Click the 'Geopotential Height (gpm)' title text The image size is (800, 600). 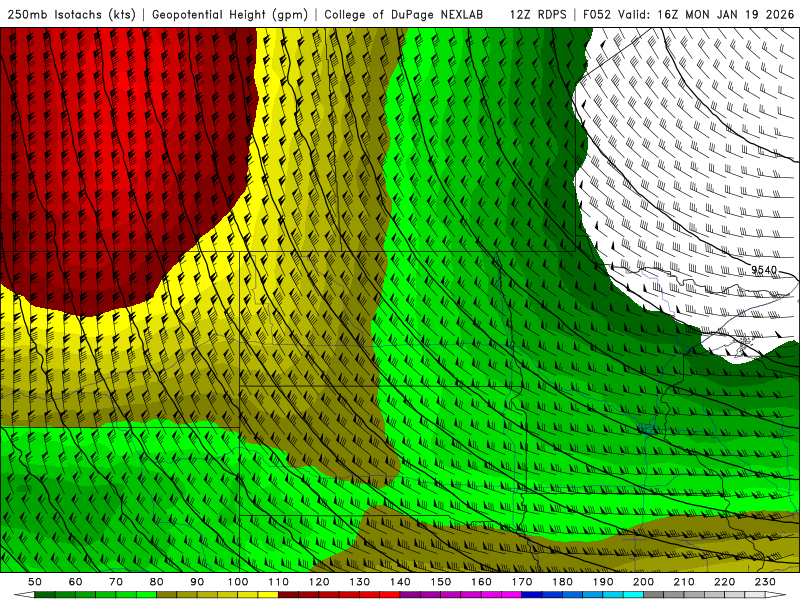pyautogui.click(x=230, y=14)
